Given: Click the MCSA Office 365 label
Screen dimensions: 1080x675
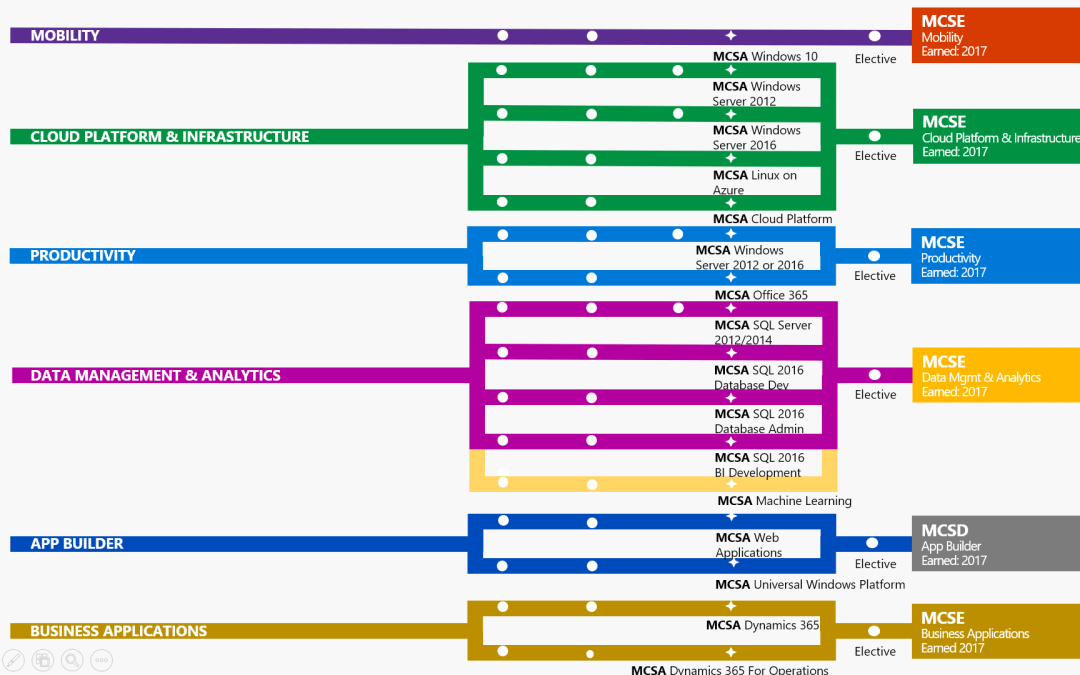Looking at the screenshot, I should click(x=761, y=295).
